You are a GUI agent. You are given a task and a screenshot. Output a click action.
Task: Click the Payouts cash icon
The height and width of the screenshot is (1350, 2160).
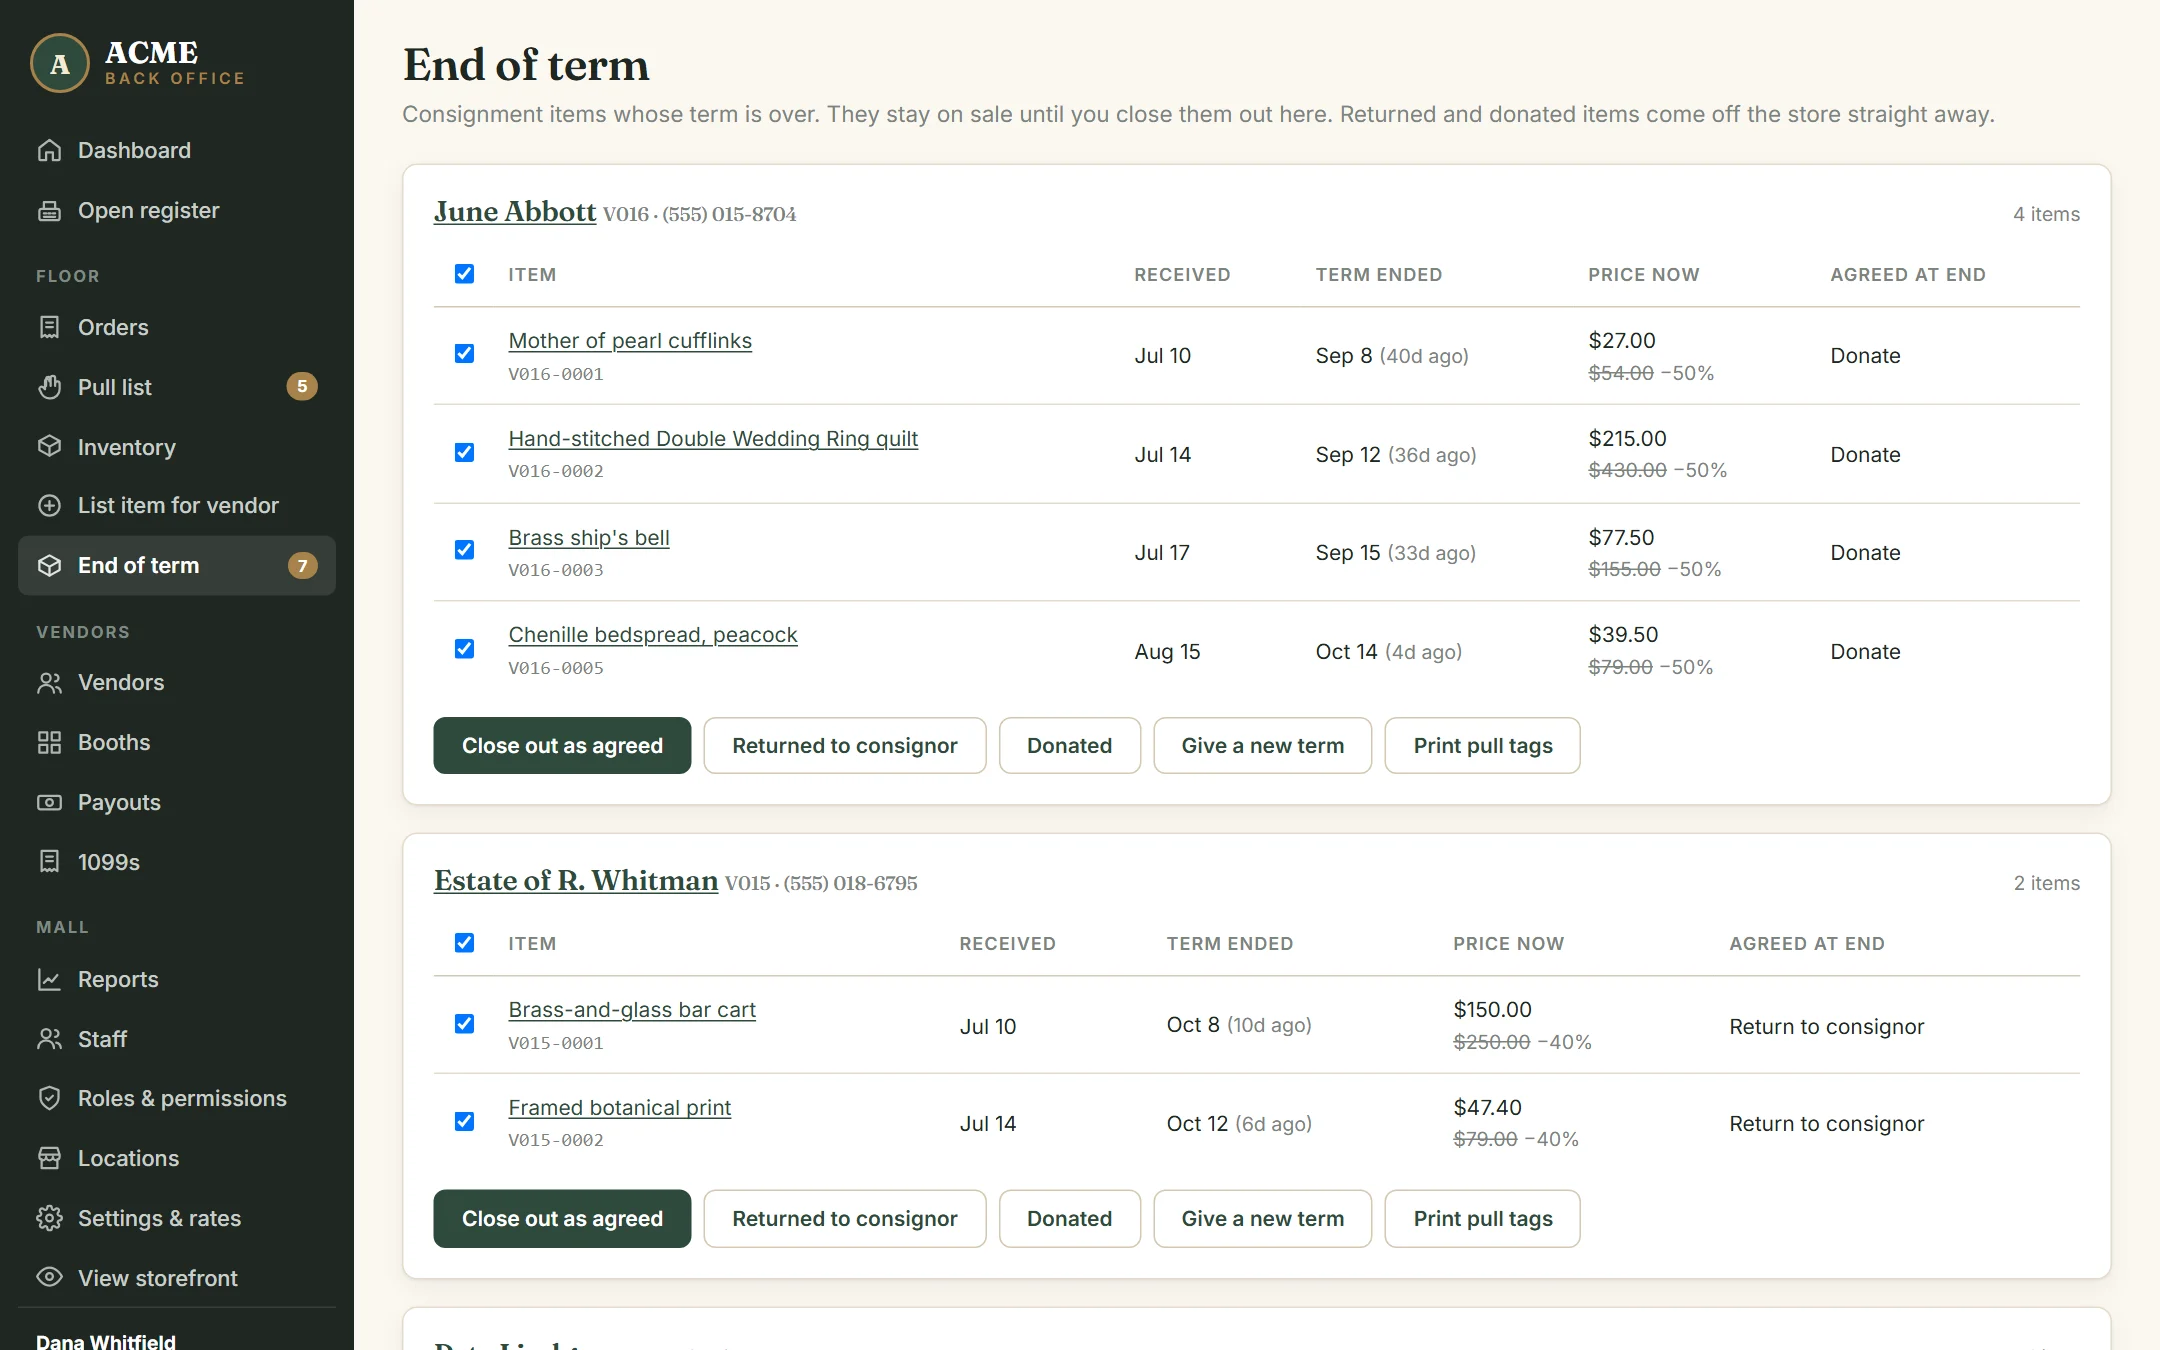coord(49,802)
